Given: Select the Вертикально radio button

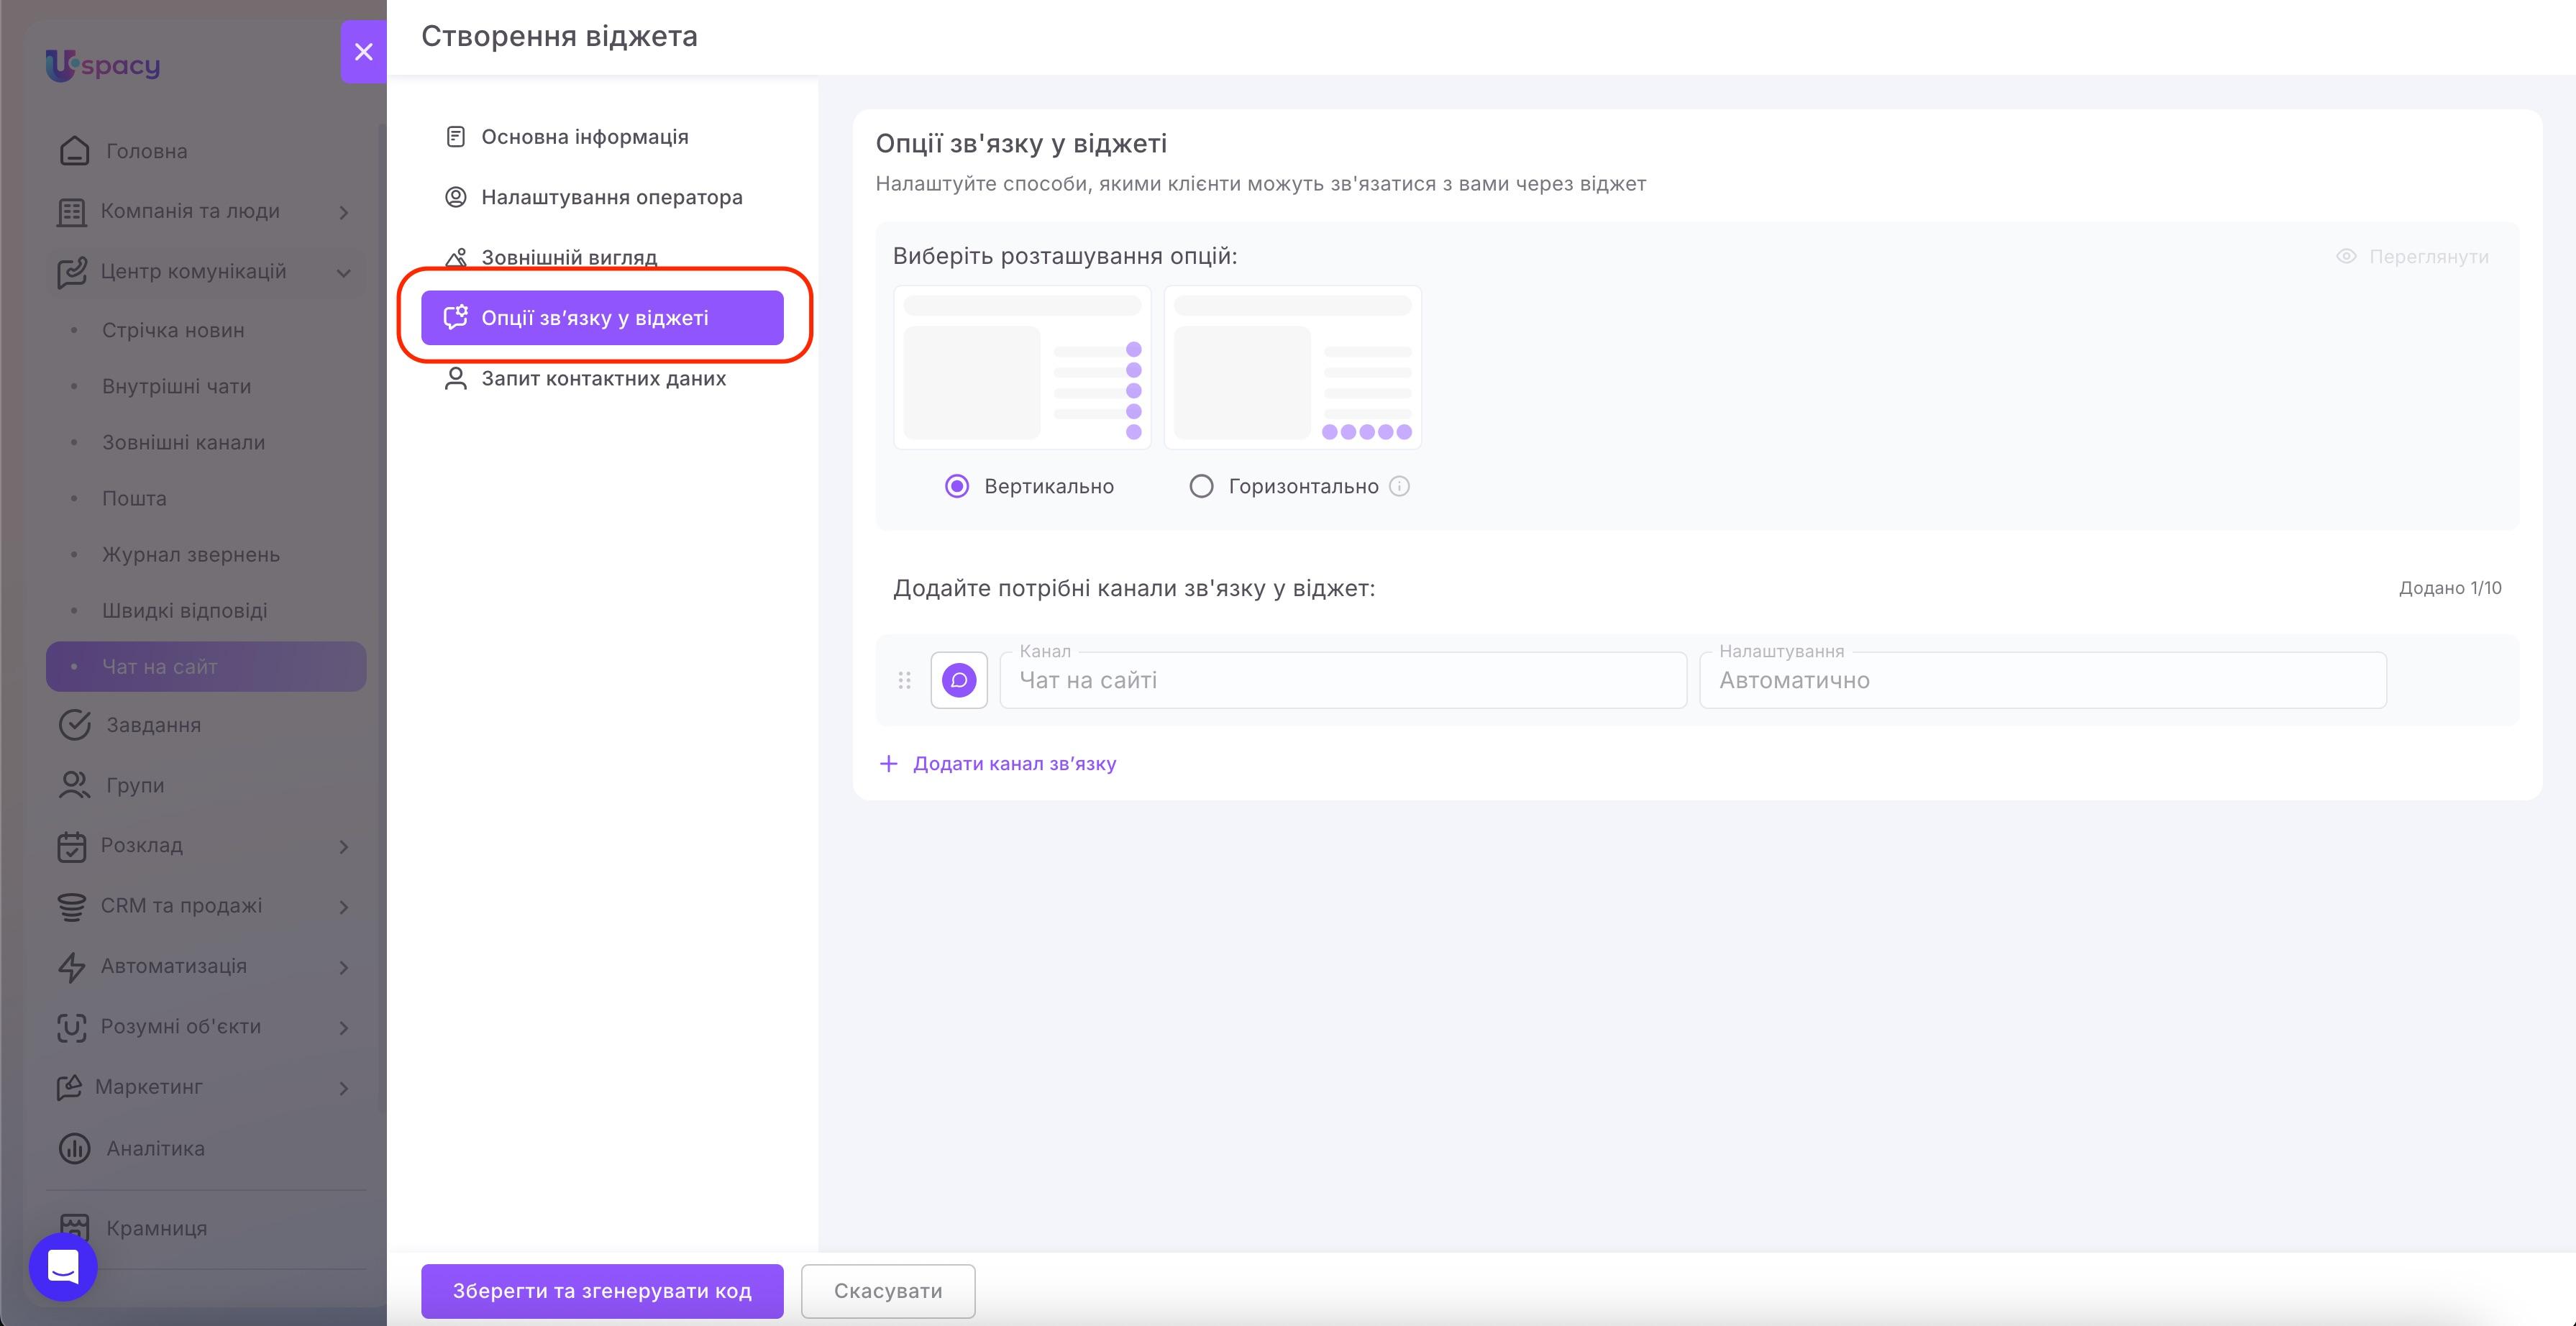Looking at the screenshot, I should pos(957,487).
